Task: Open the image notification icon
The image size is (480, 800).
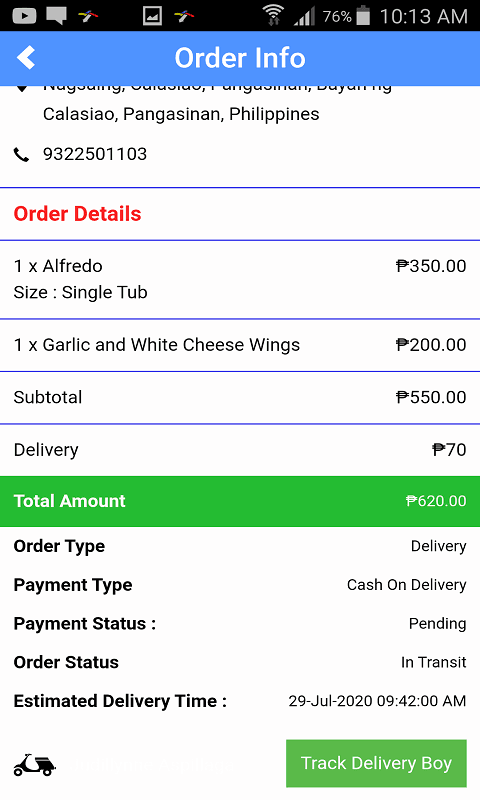Action: pos(152,16)
